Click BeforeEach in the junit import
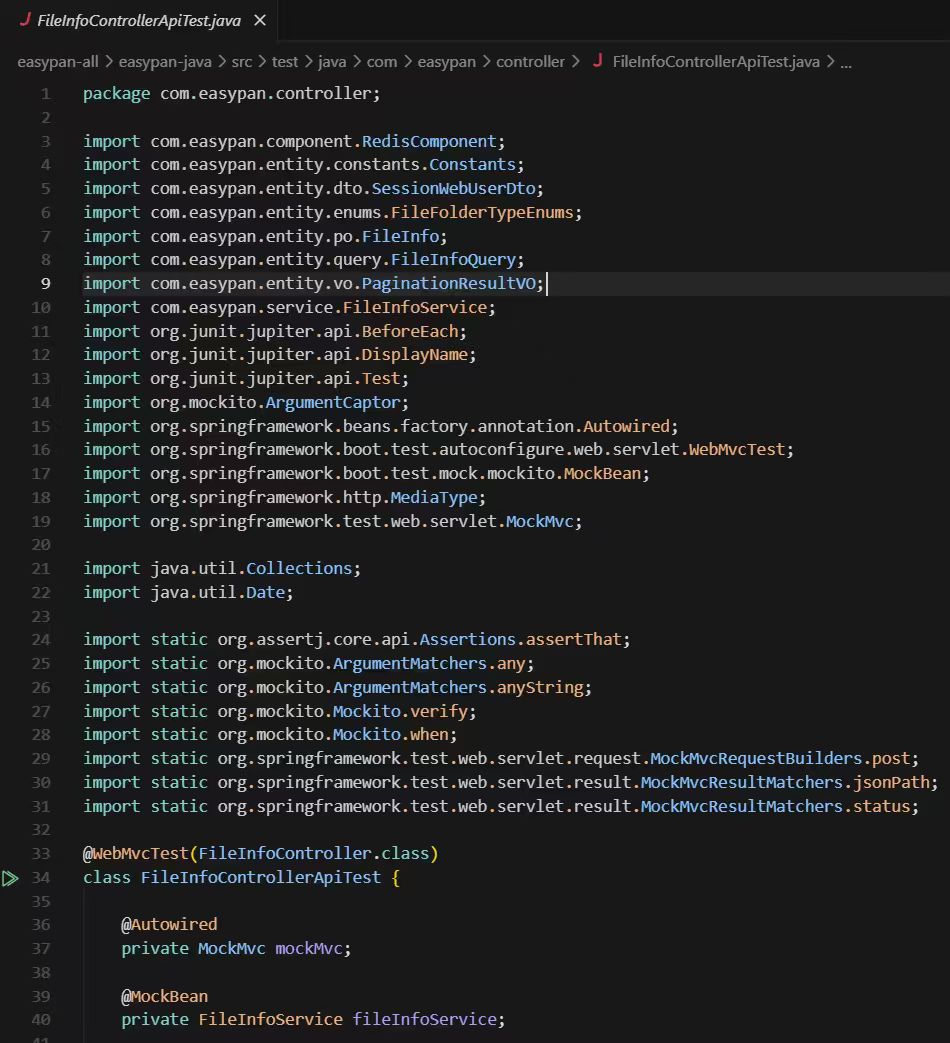 [x=410, y=331]
